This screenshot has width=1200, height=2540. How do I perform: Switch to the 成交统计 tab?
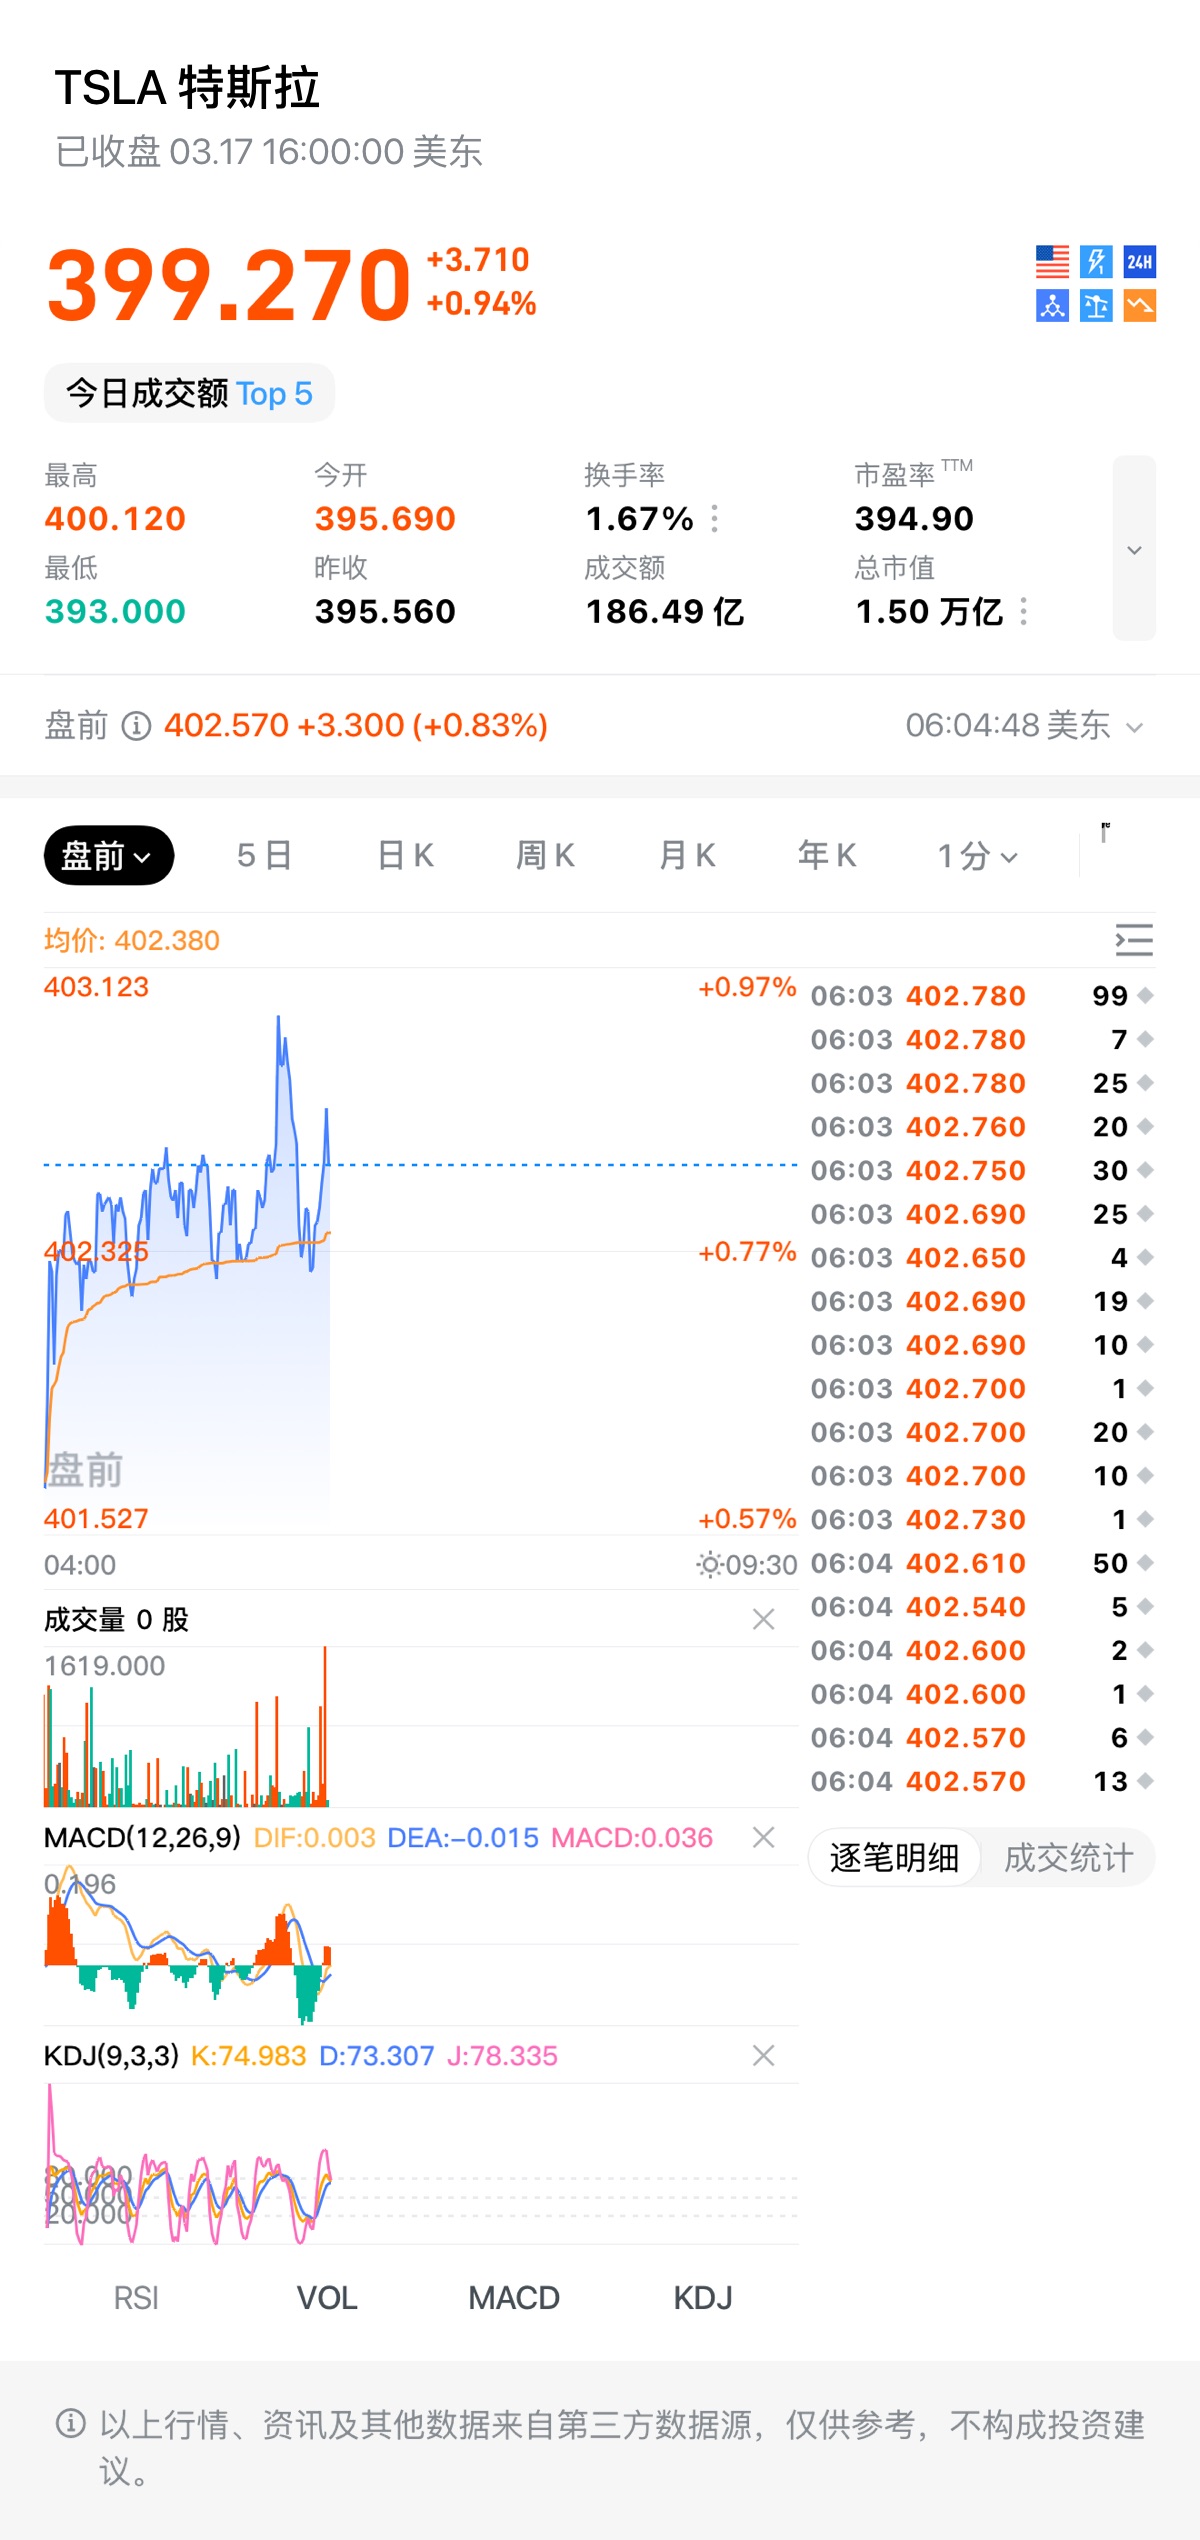(x=1068, y=1858)
